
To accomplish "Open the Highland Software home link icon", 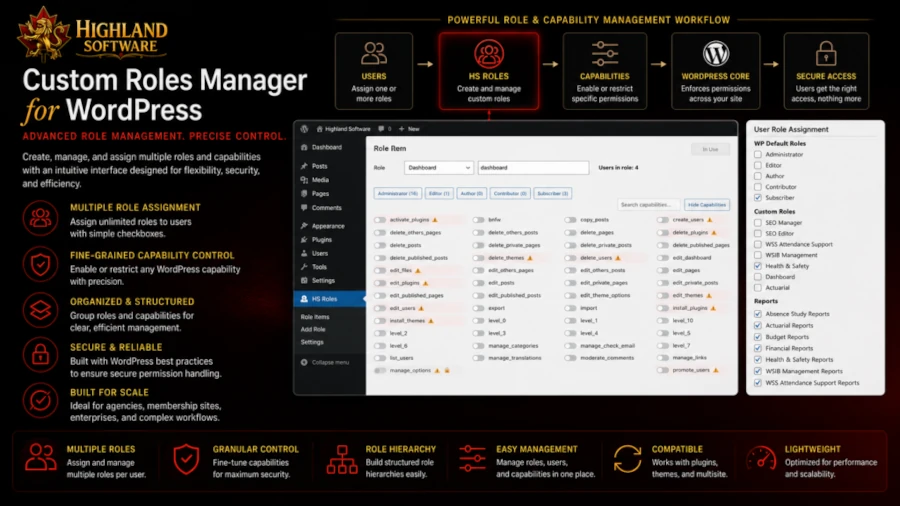I will point(320,129).
